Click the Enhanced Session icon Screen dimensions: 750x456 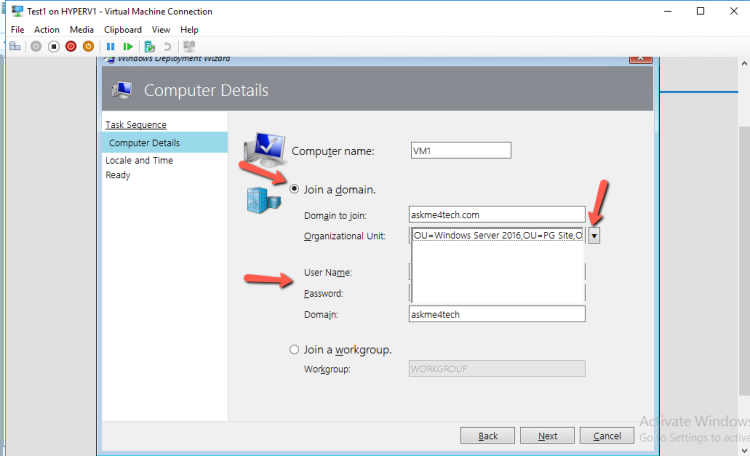(189, 46)
